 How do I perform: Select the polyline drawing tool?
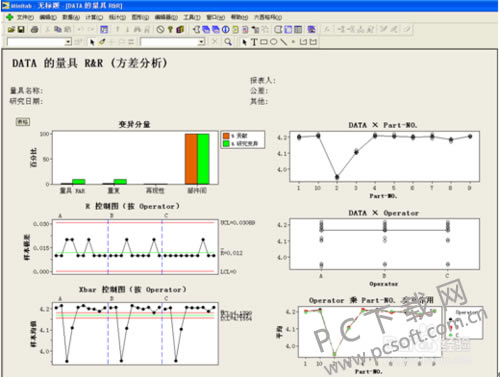303,42
